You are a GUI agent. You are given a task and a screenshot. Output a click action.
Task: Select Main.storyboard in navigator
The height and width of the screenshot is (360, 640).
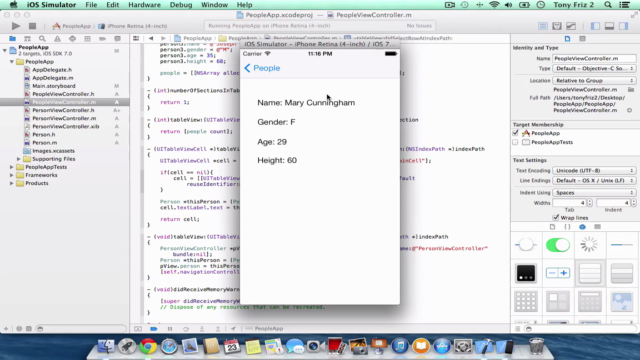tap(53, 86)
